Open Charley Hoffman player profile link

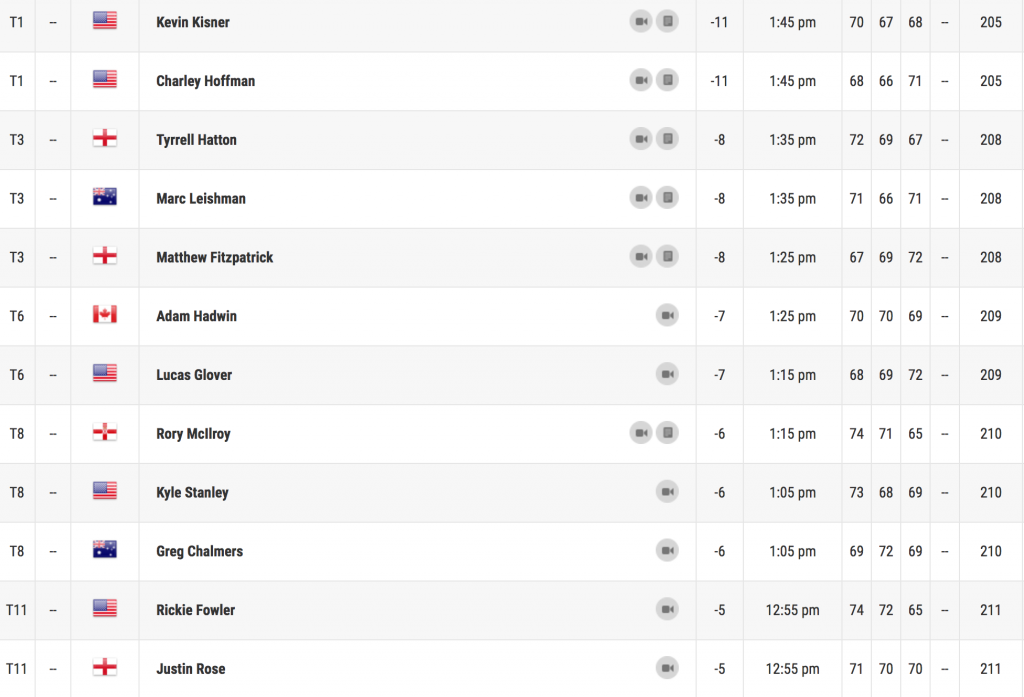coord(206,81)
